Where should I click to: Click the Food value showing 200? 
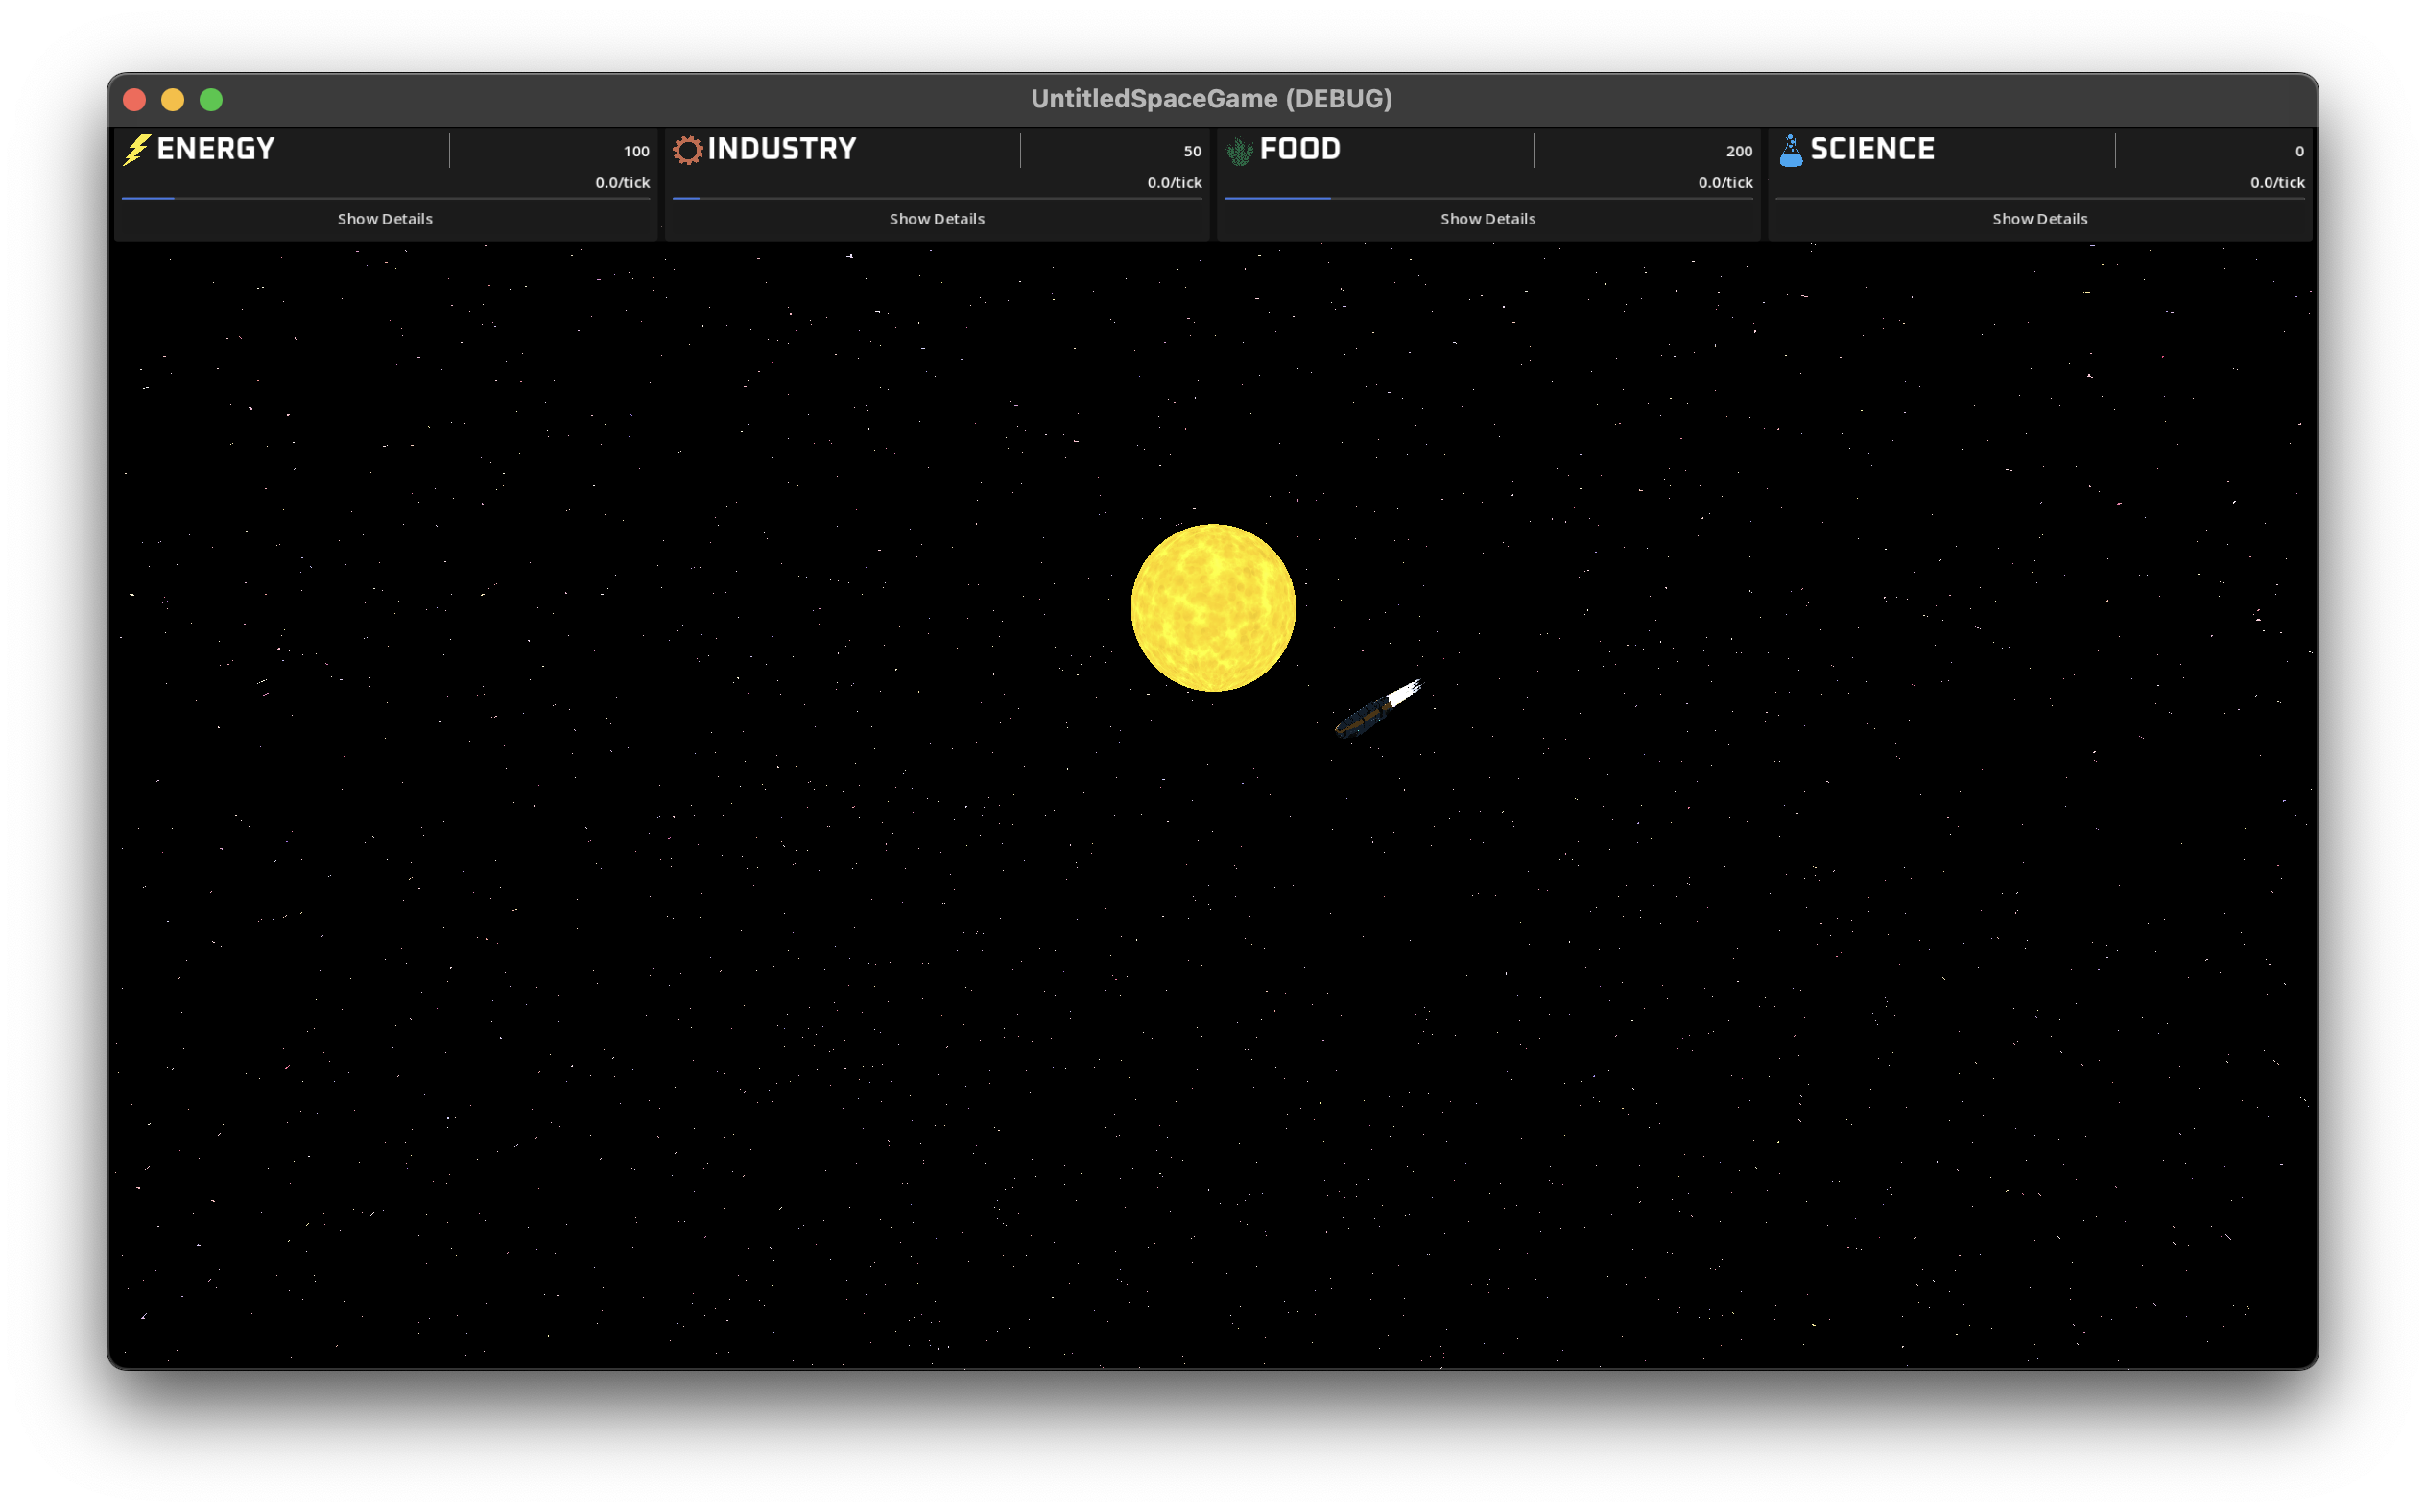pos(1740,151)
